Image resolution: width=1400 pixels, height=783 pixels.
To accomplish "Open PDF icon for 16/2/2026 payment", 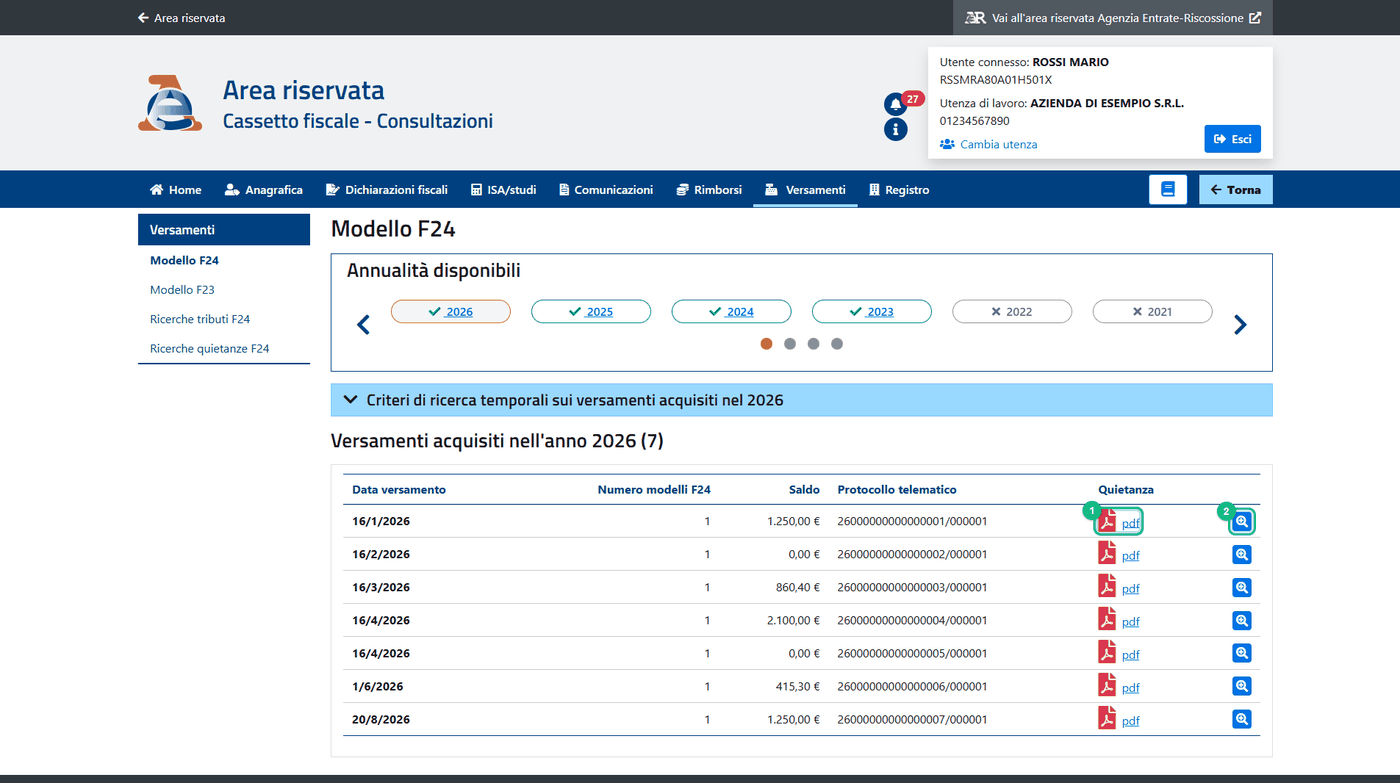I will tap(1107, 555).
